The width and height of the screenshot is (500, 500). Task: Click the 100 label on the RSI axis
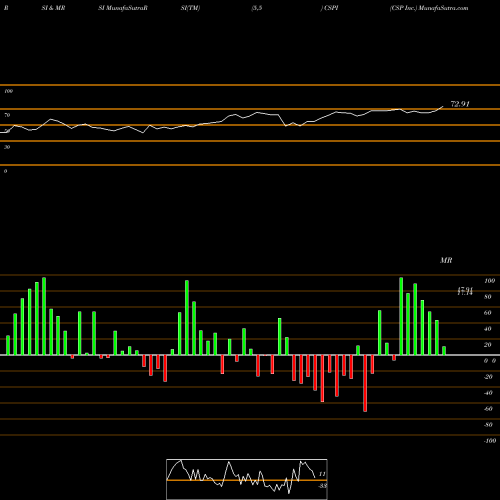8,91
